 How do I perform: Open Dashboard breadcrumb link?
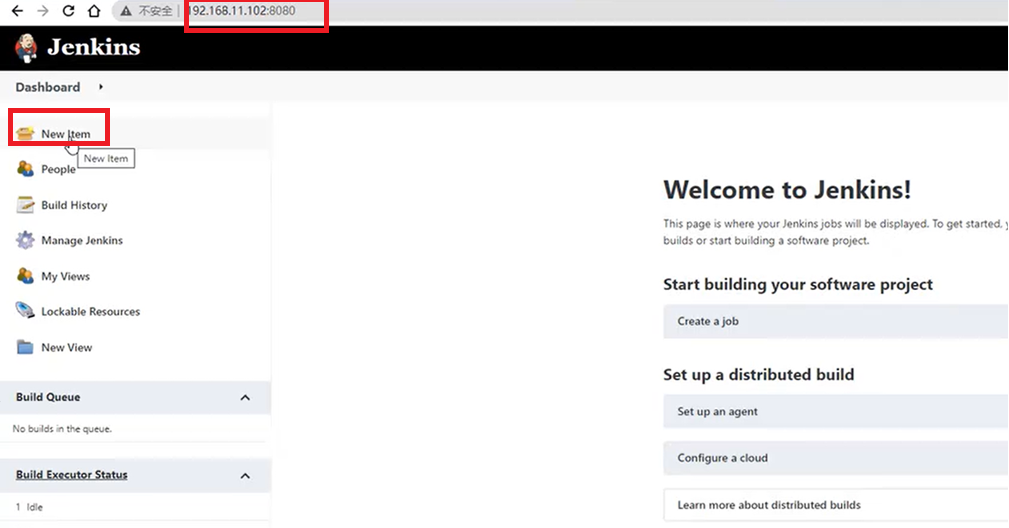point(48,87)
